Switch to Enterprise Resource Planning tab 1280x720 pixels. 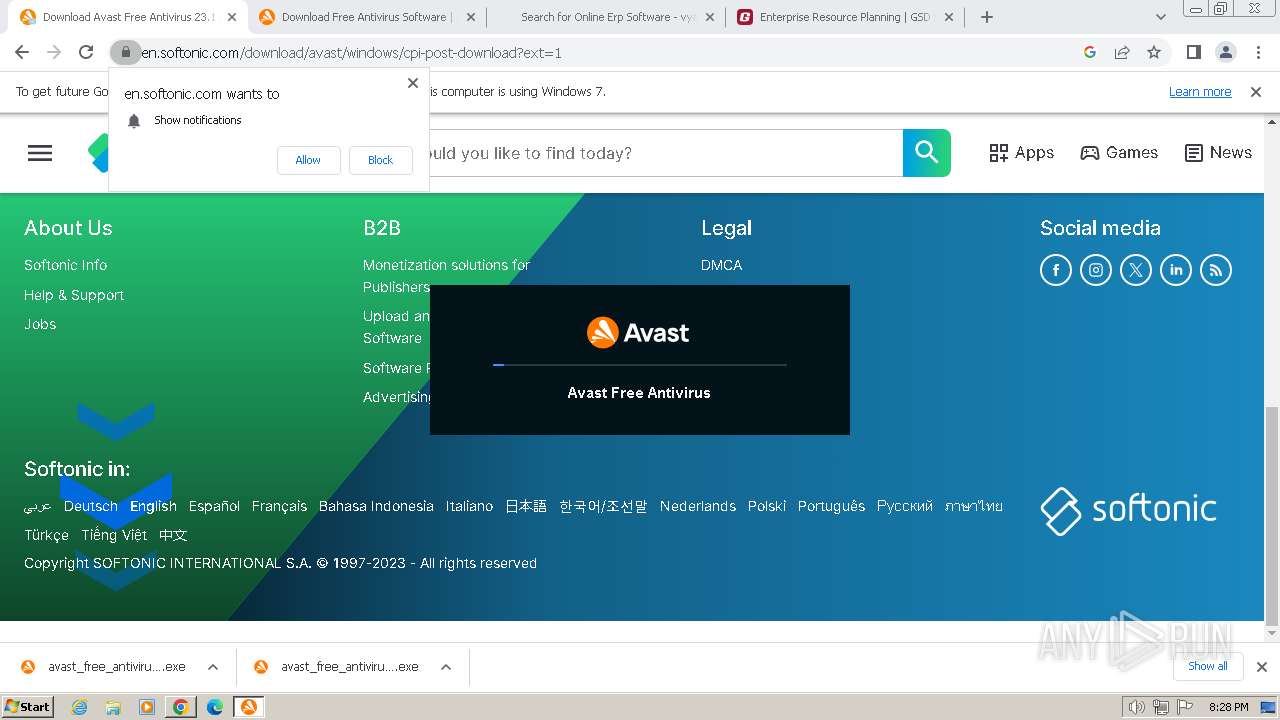pyautogui.click(x=845, y=17)
